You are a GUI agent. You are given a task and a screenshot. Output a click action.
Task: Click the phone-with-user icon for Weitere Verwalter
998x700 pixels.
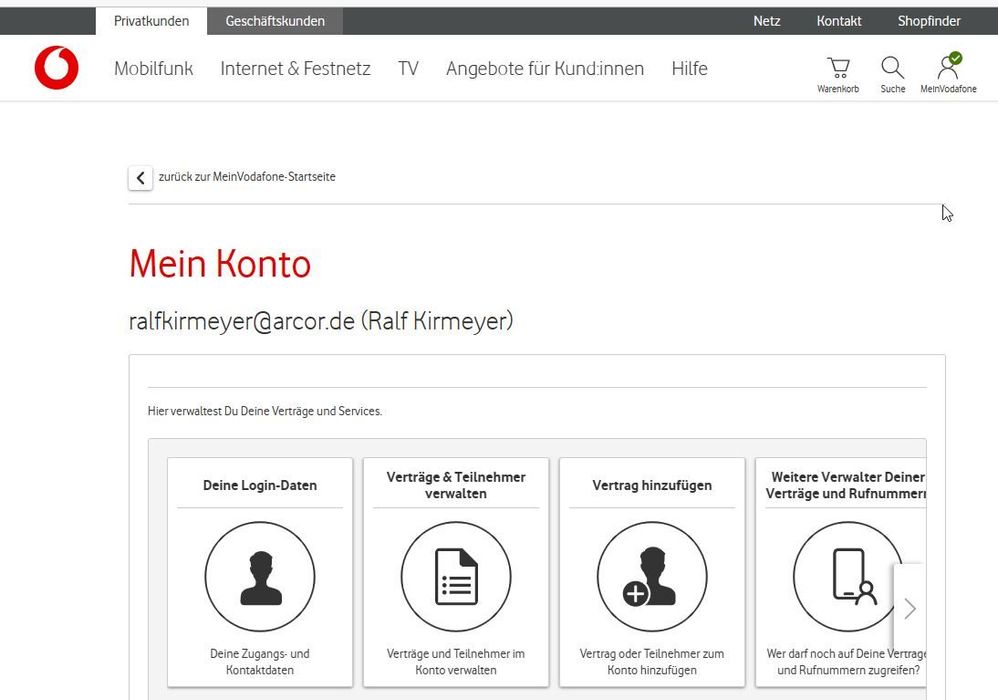848,577
